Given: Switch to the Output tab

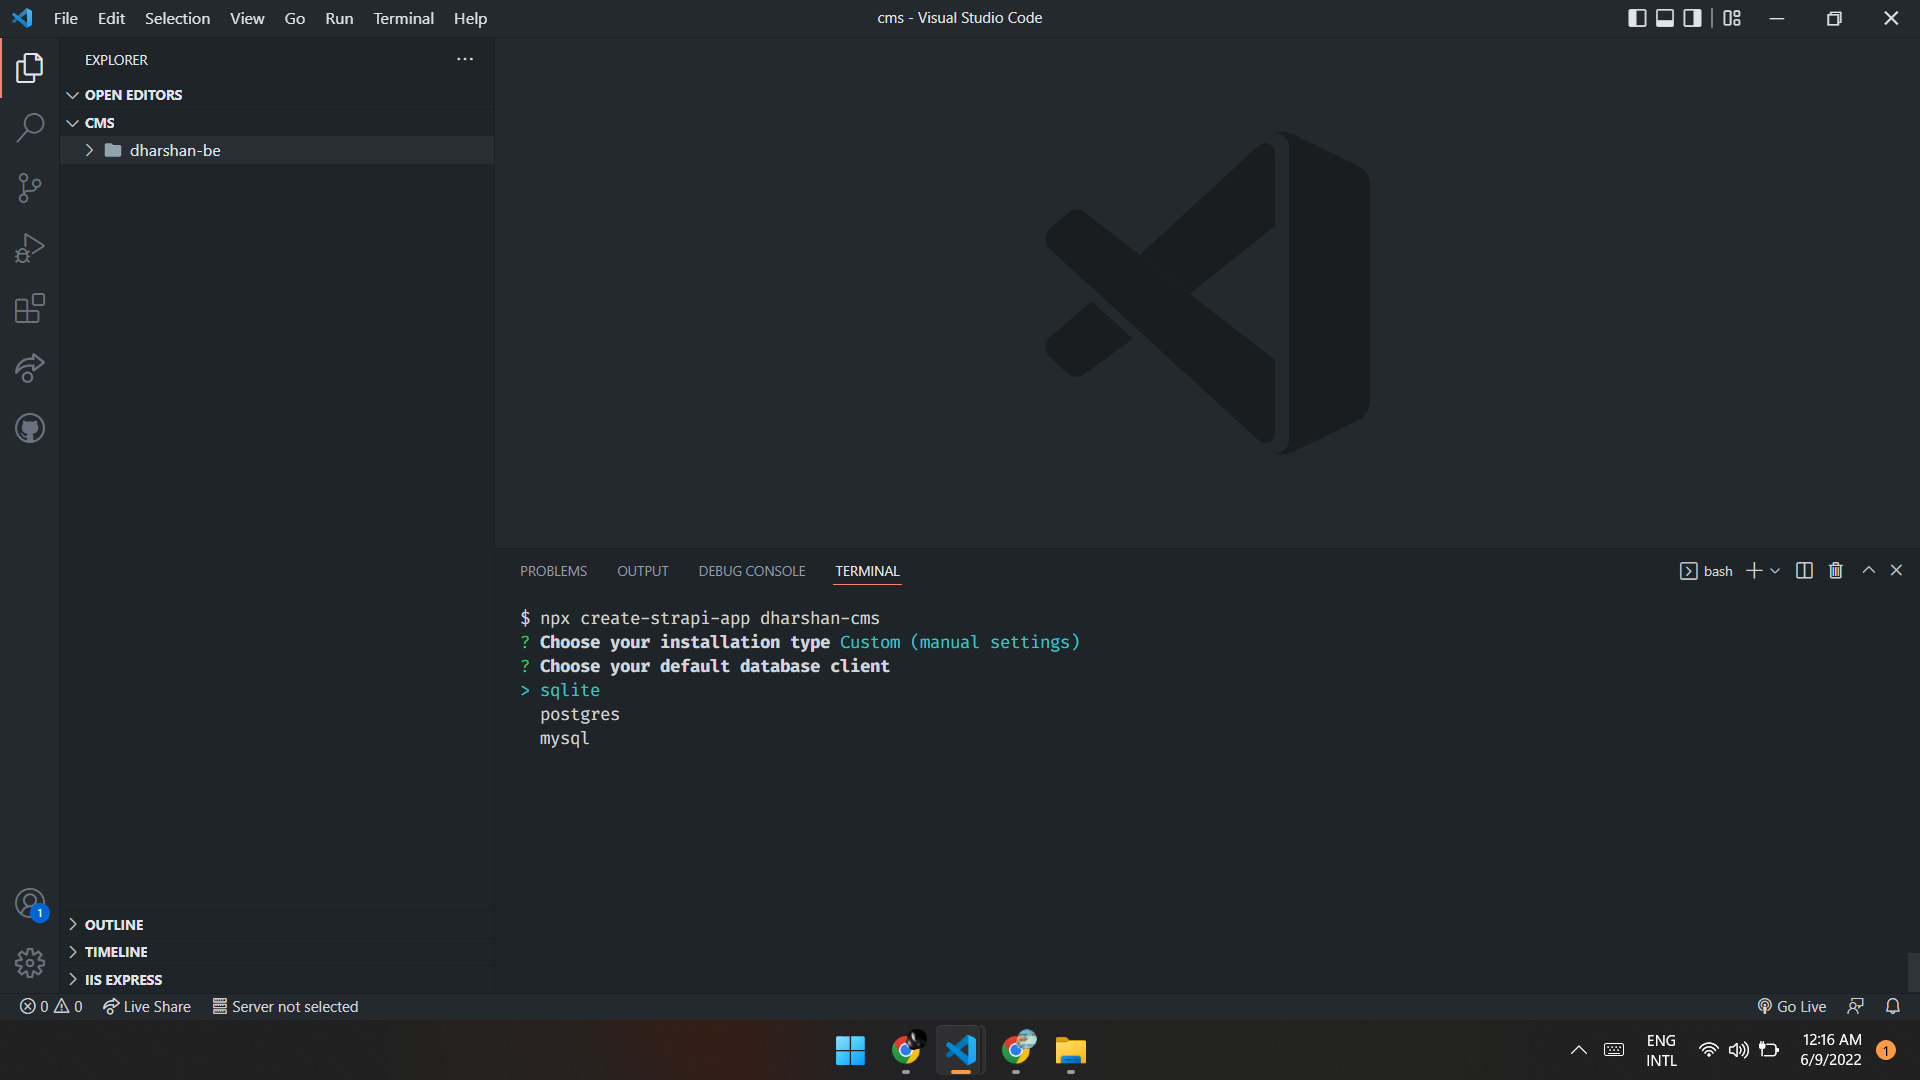Looking at the screenshot, I should [642, 571].
